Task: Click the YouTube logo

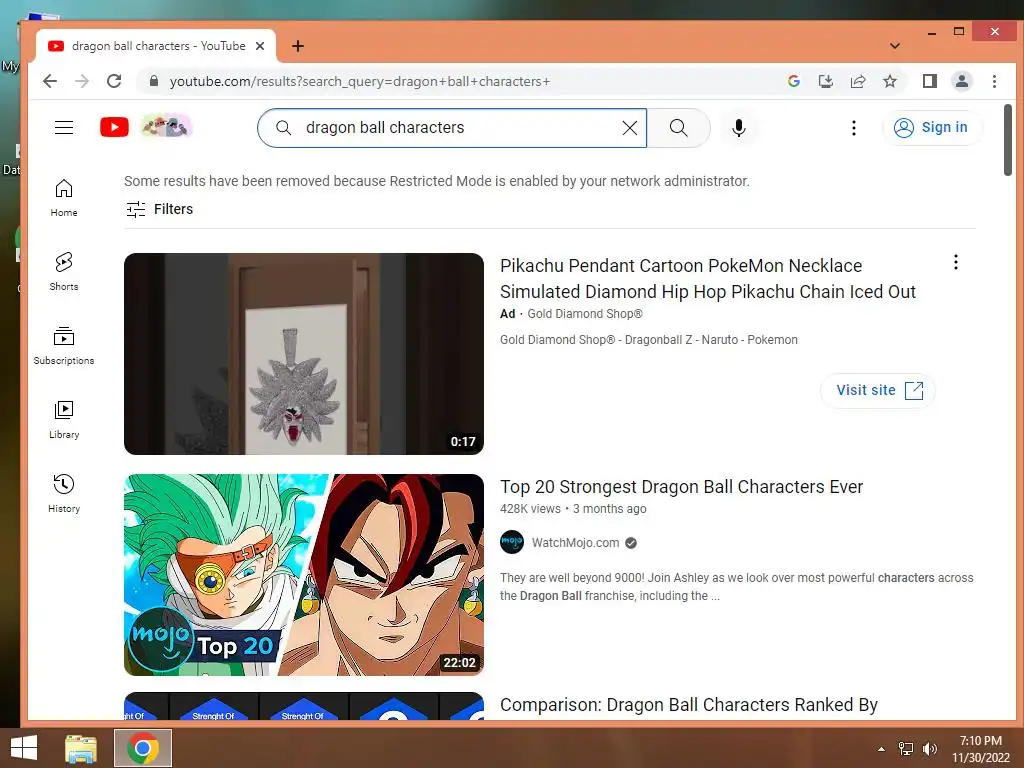Action: click(114, 127)
